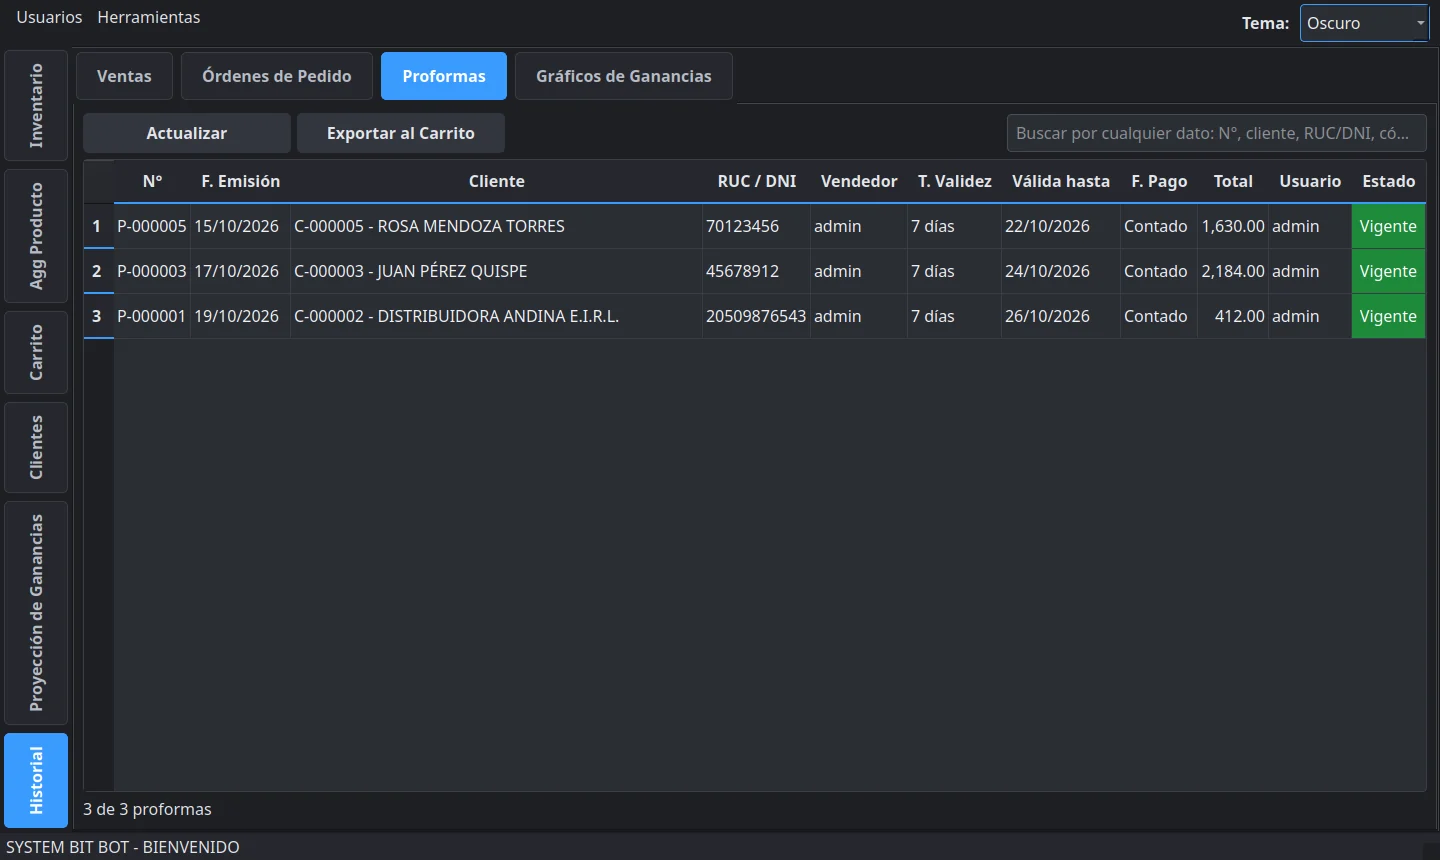Expand the Tema dropdown showing Oscuro

click(x=1365, y=23)
